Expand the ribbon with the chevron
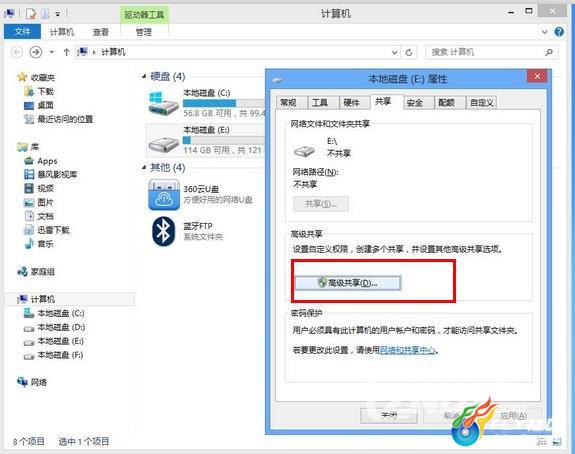 point(545,32)
